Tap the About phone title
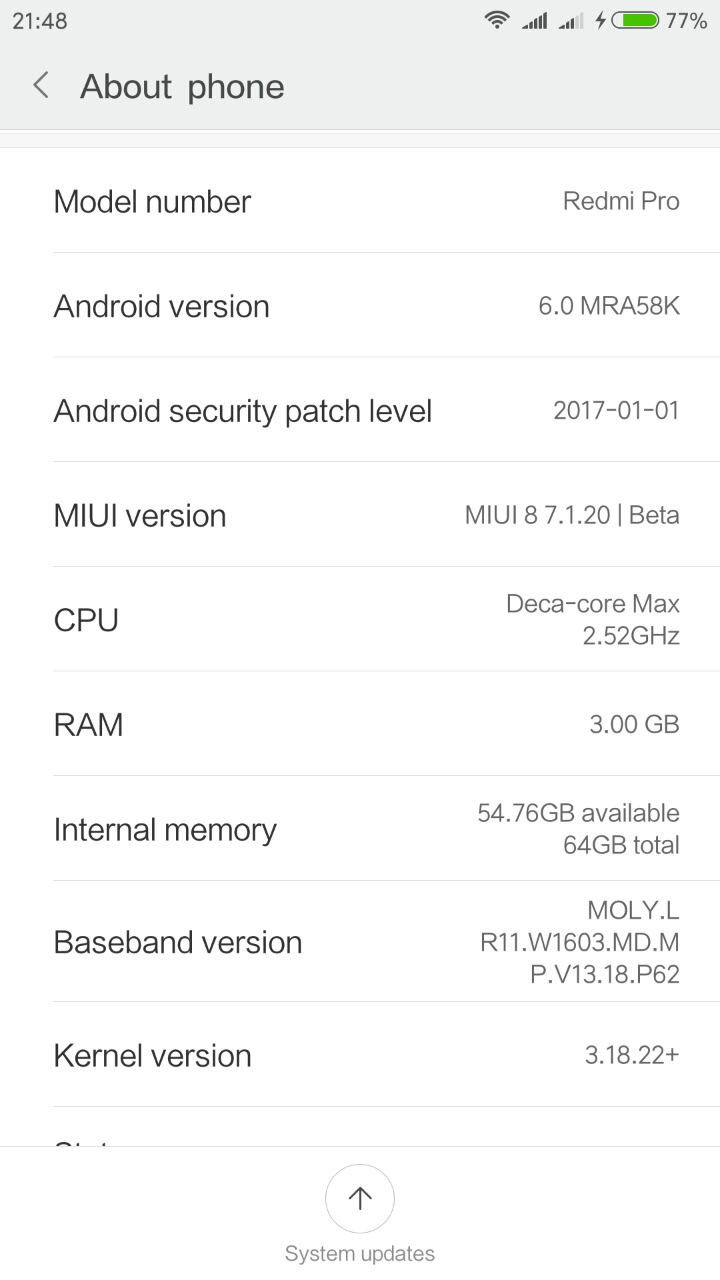Image resolution: width=720 pixels, height=1280 pixels. pos(182,87)
